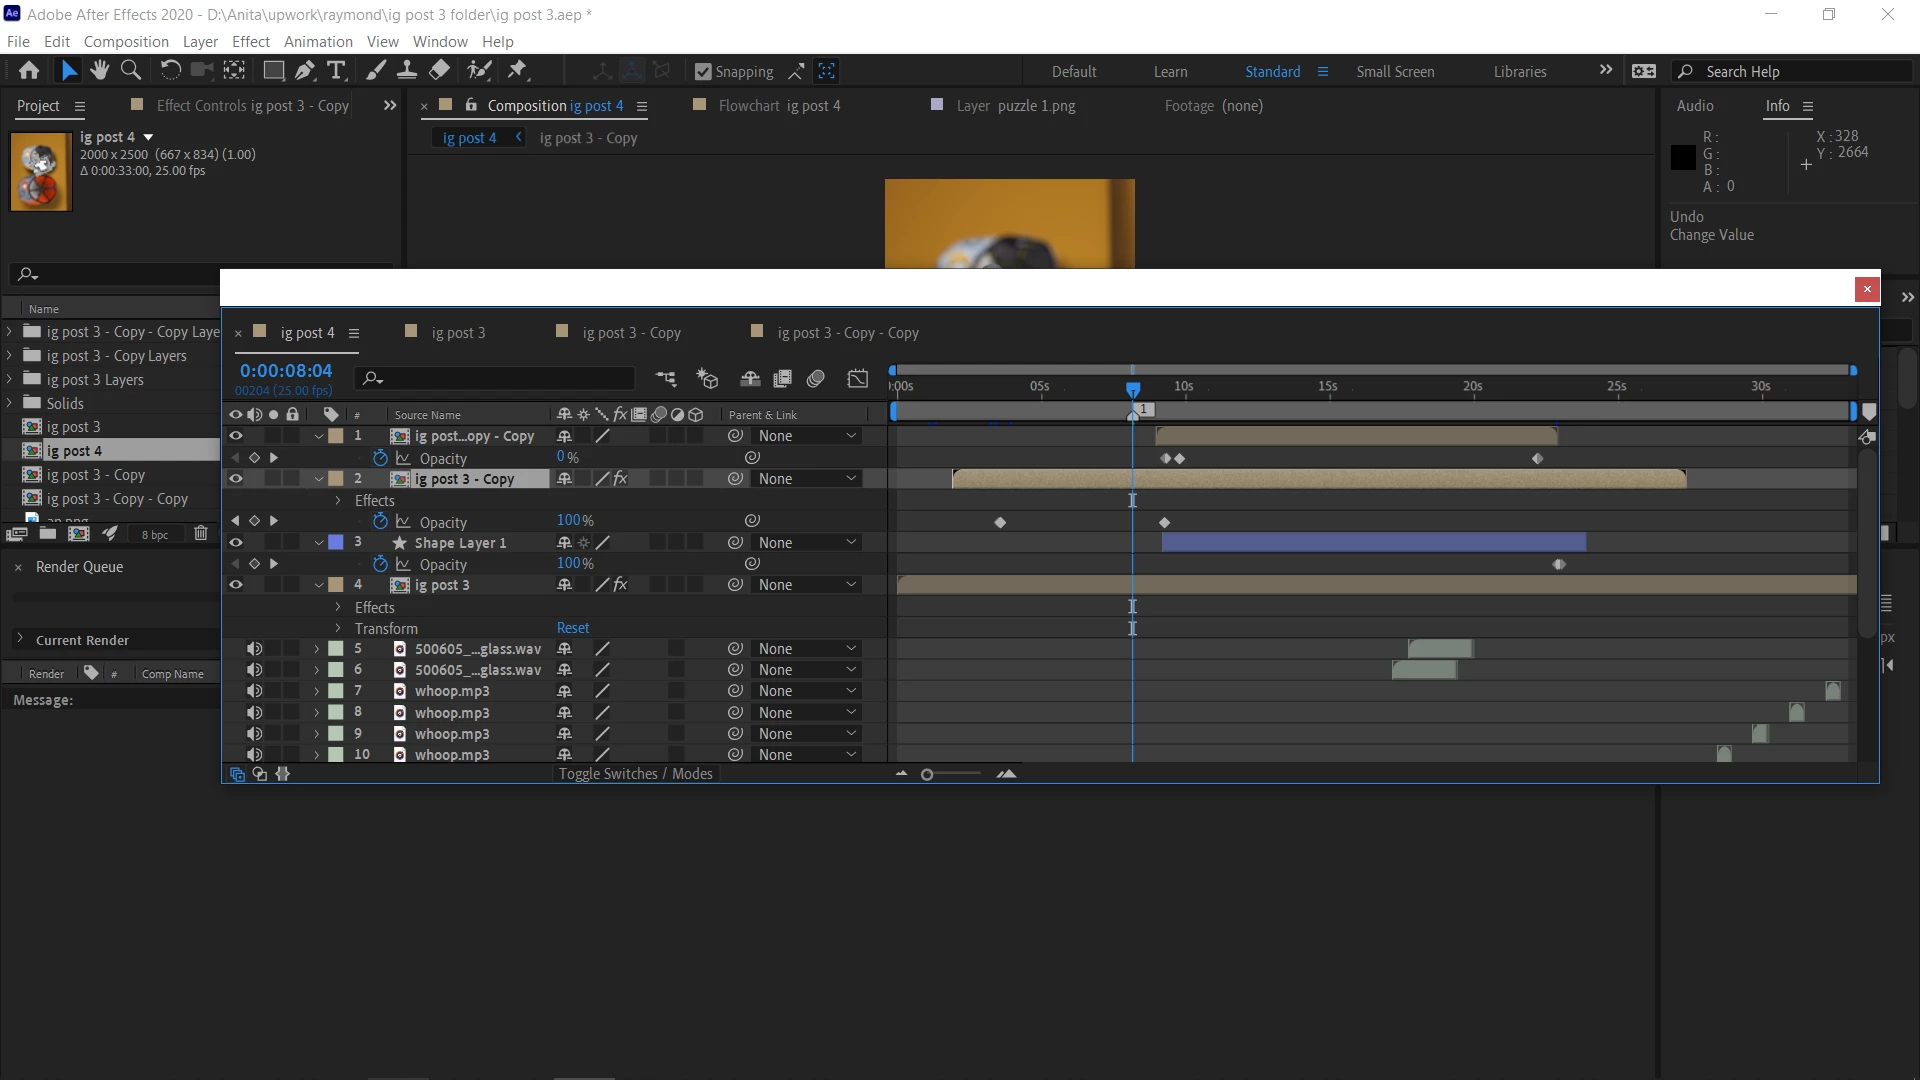Select the Pen tool in toolbar
Viewport: 1920px width, 1080px height.
[305, 70]
